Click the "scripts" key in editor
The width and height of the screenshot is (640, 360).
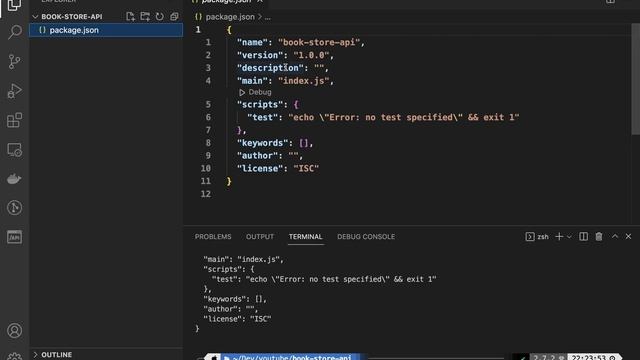click(260, 104)
